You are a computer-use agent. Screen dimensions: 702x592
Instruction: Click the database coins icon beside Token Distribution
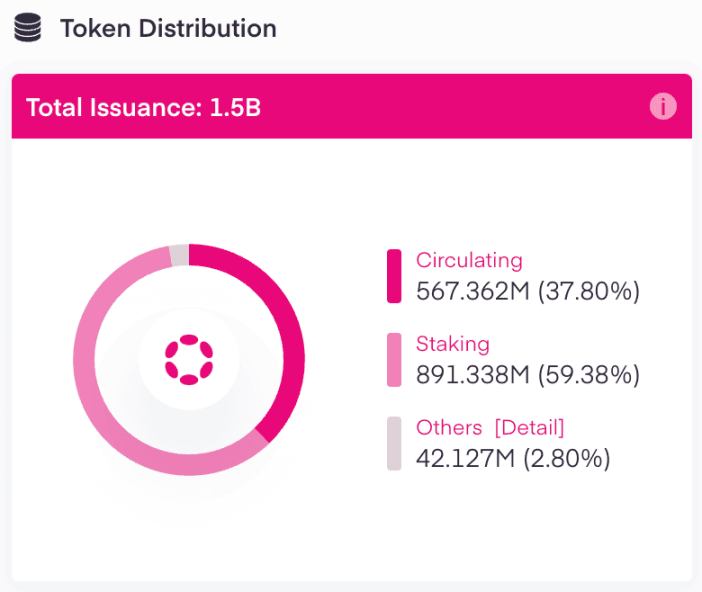tap(28, 28)
